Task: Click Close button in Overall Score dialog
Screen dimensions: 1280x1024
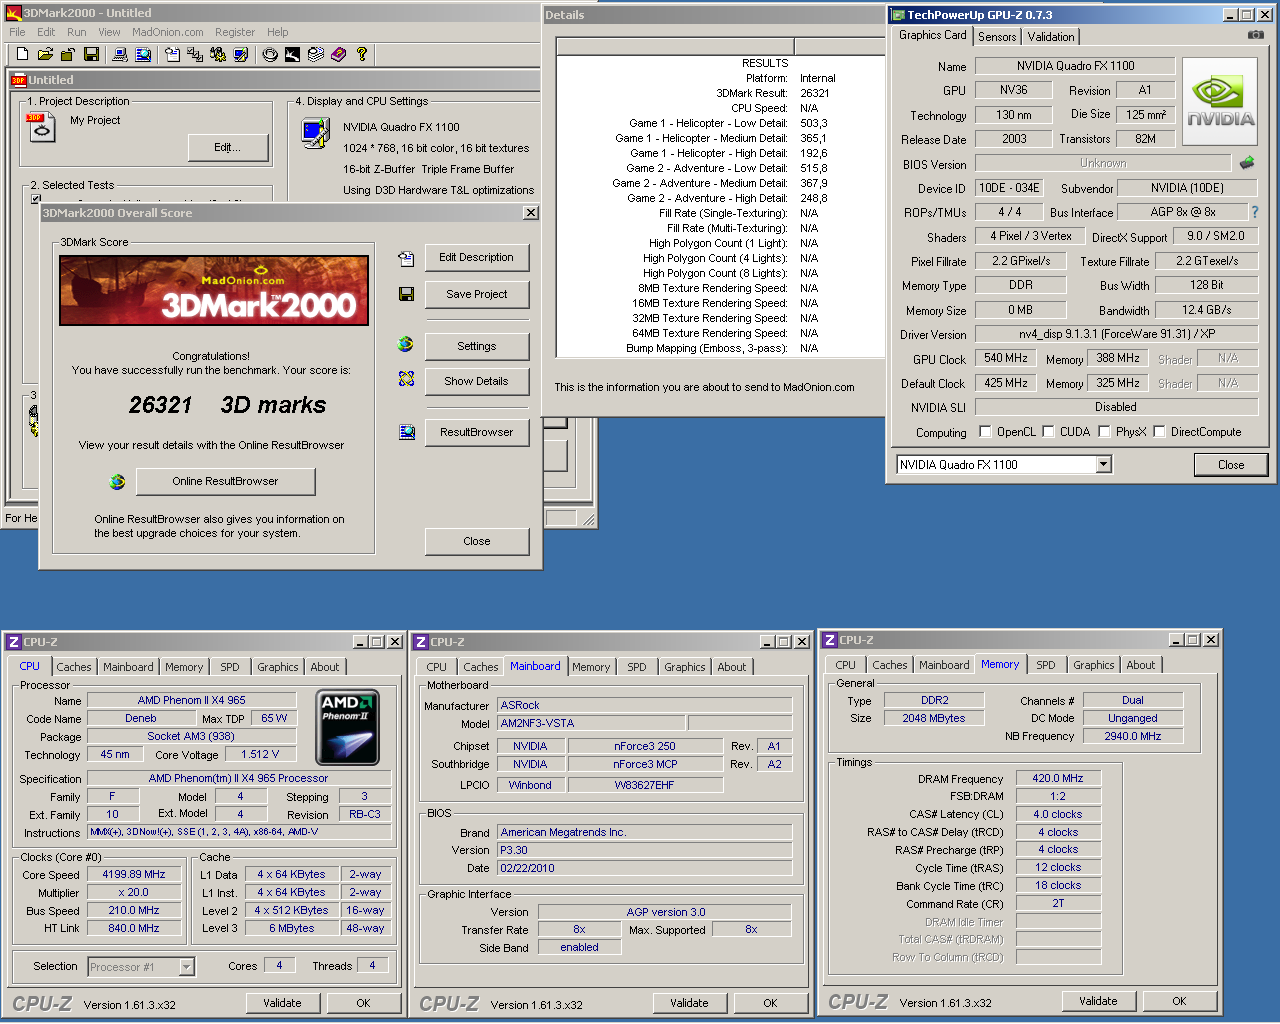Action: [x=477, y=541]
